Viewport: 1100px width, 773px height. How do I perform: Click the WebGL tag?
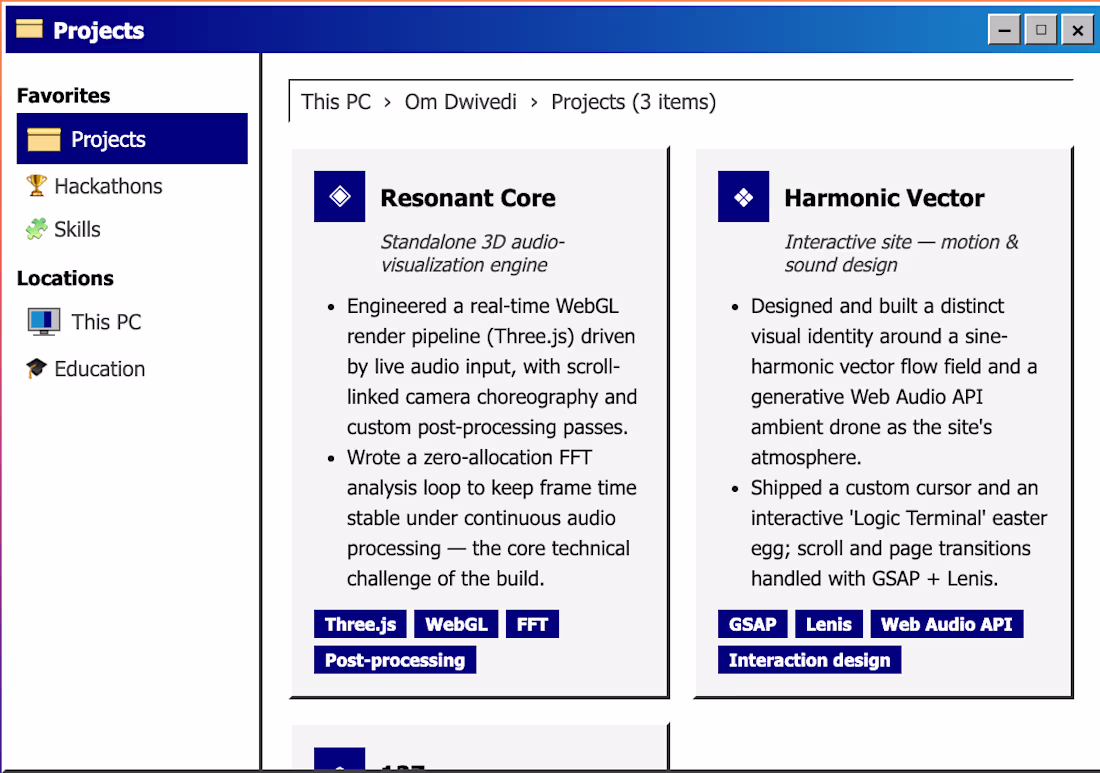pos(456,624)
